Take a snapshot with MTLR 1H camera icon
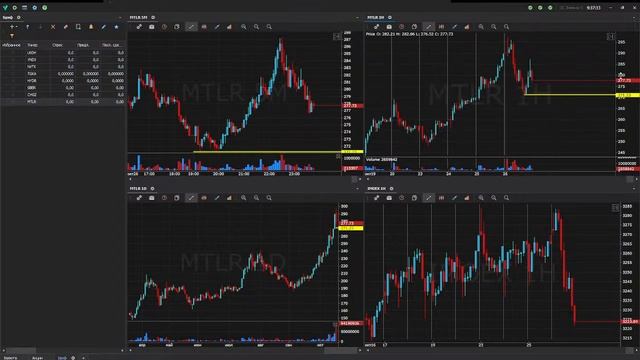Viewport: 640px width, 360px height. [389, 27]
